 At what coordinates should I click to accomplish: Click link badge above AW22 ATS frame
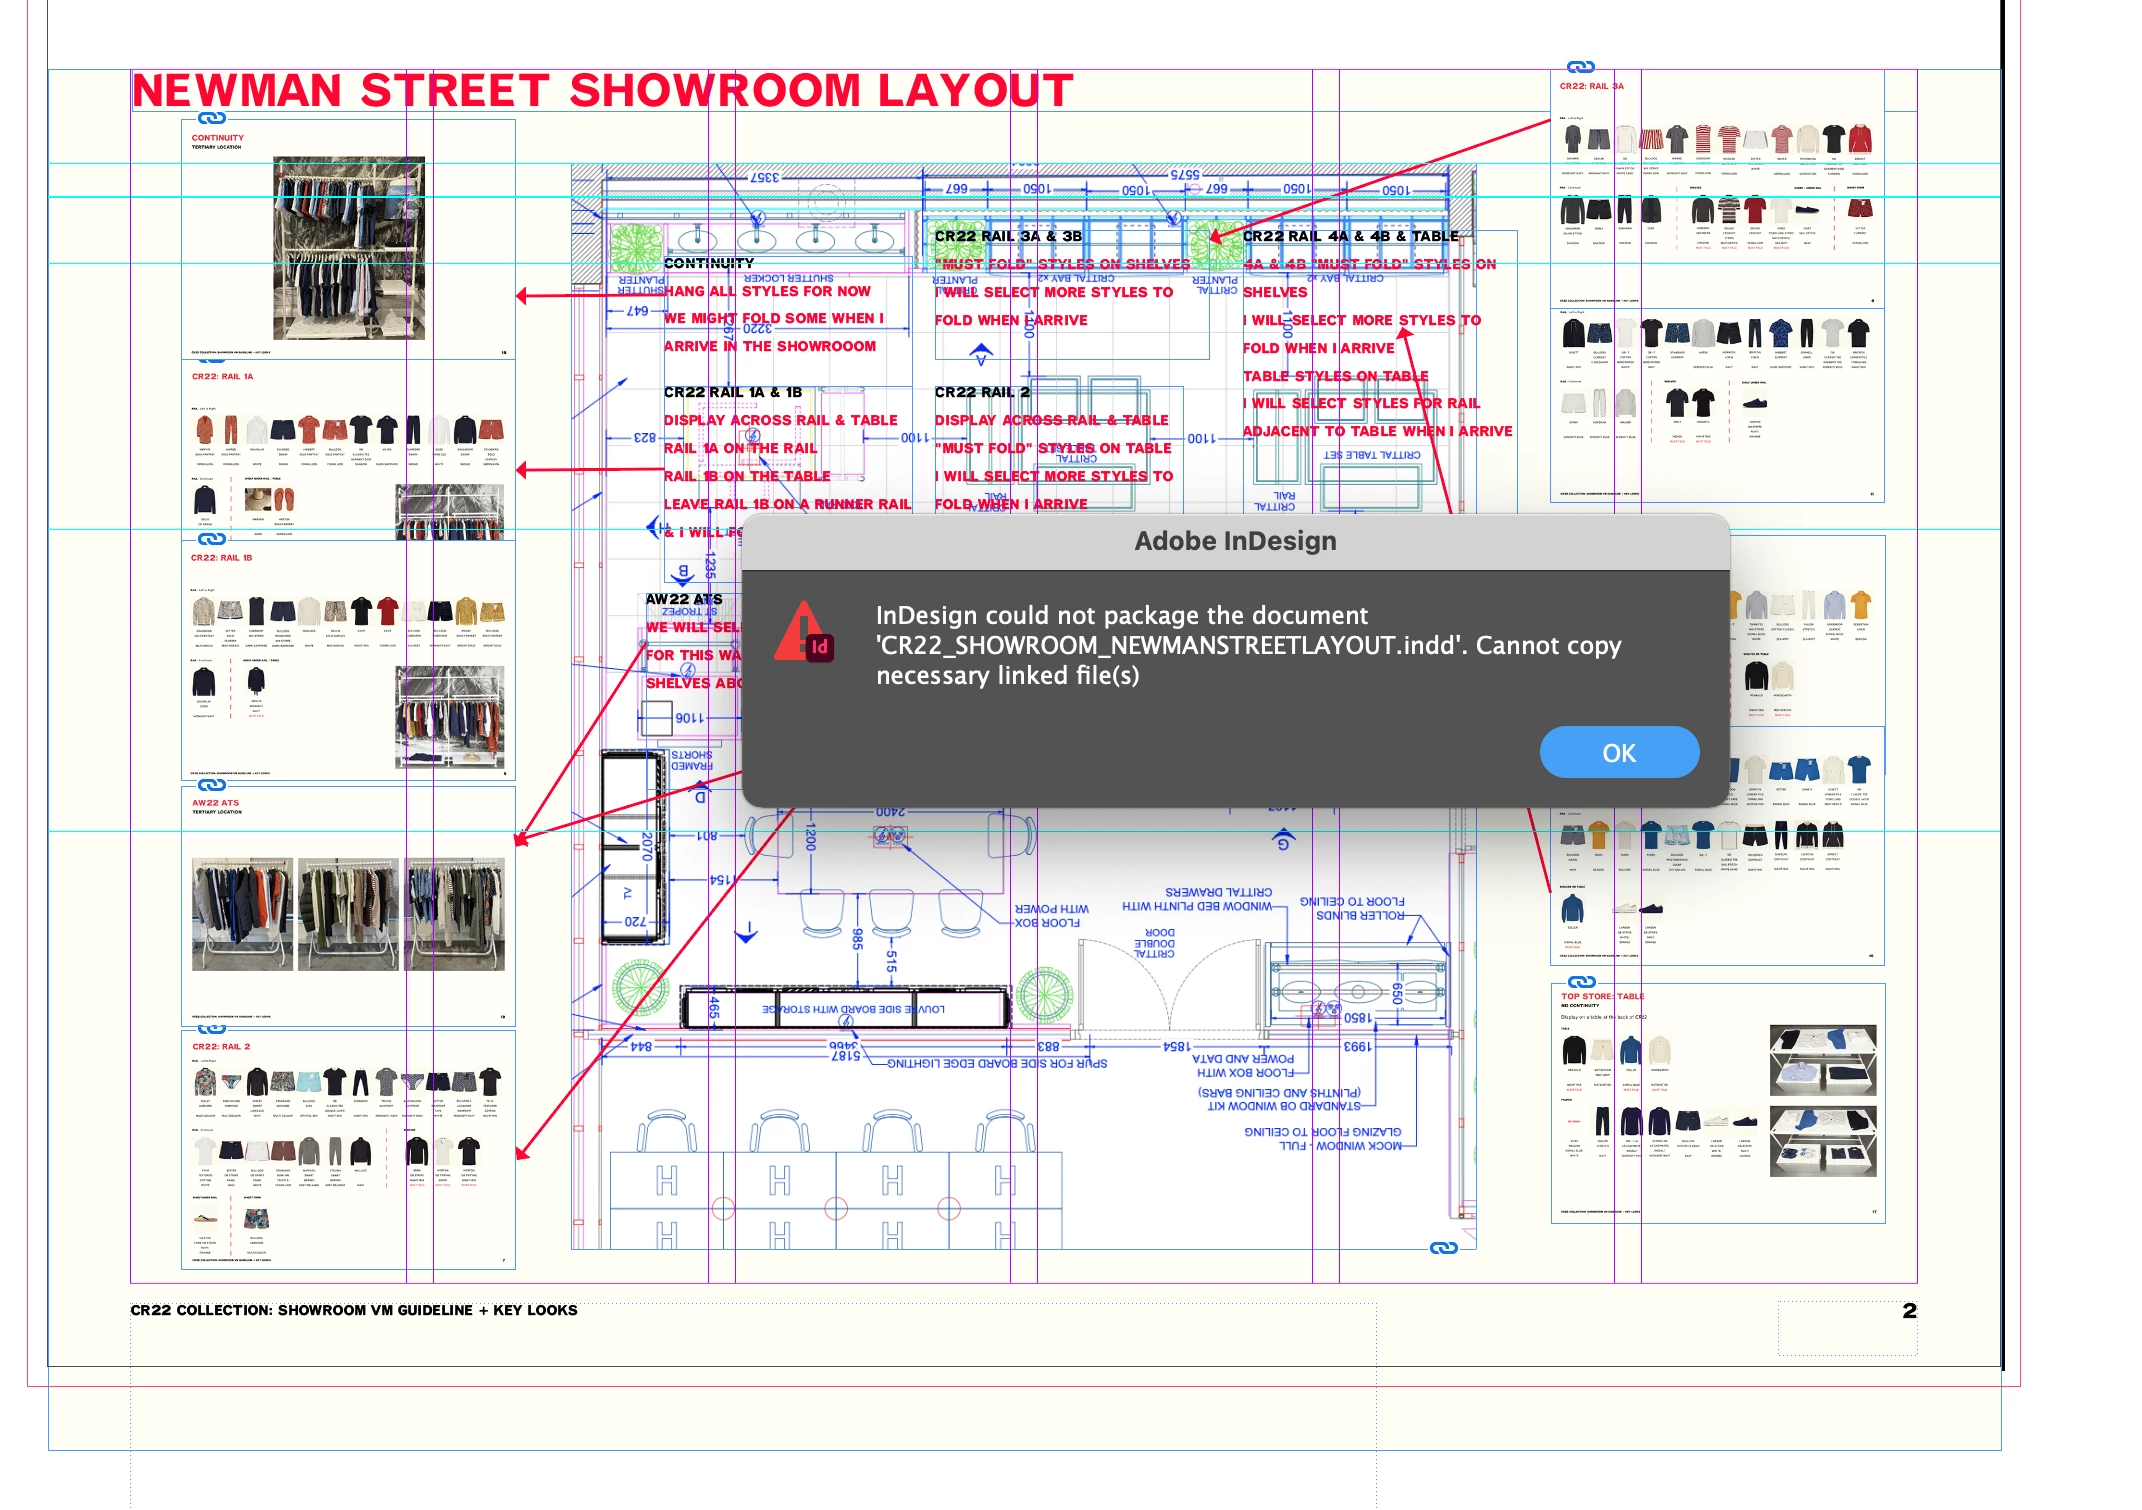point(211,785)
